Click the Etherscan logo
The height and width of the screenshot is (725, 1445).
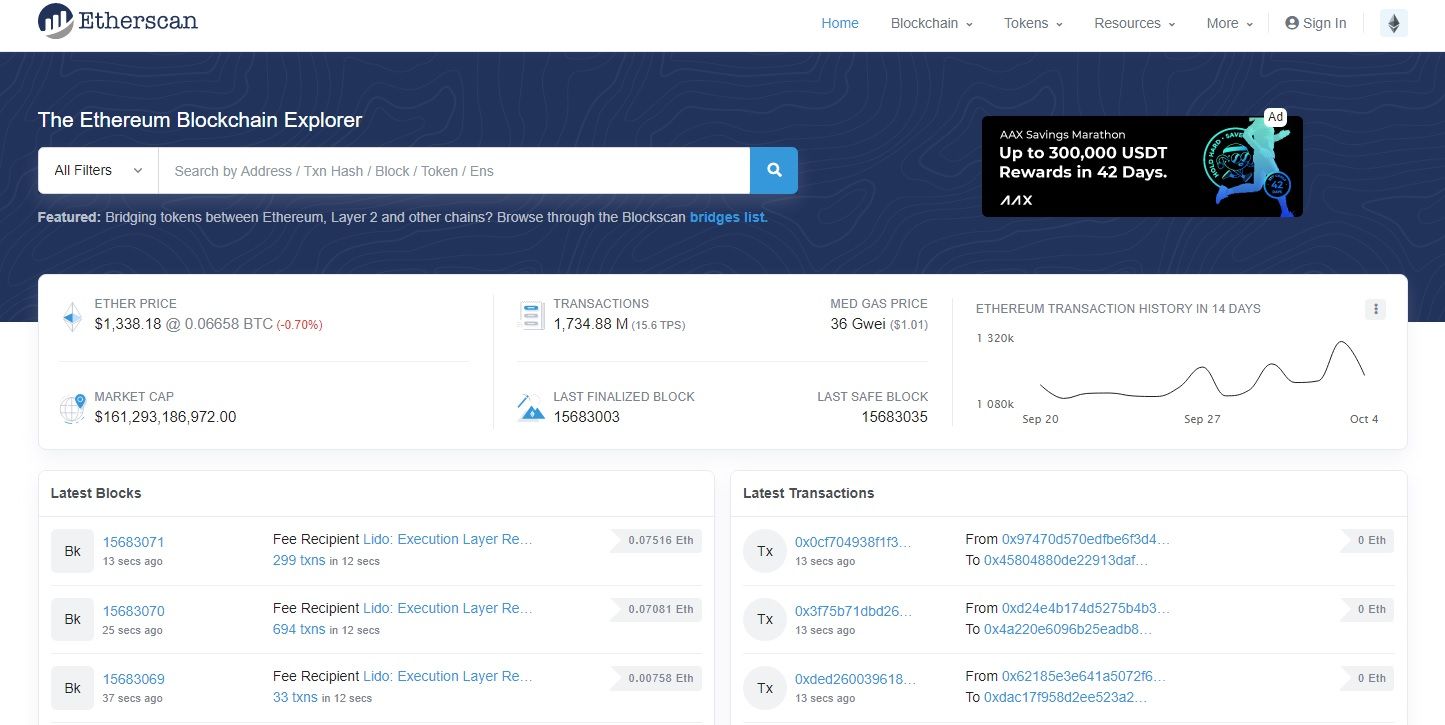click(118, 21)
